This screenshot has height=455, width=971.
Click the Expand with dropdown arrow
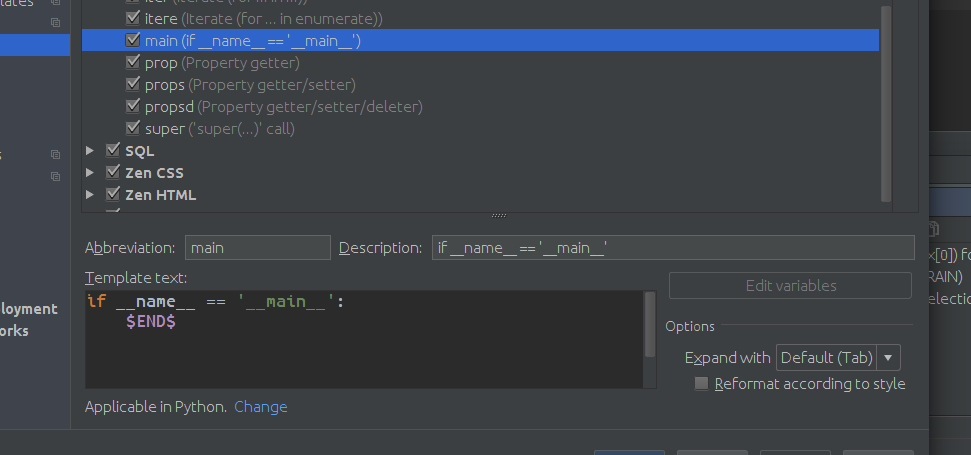(888, 358)
